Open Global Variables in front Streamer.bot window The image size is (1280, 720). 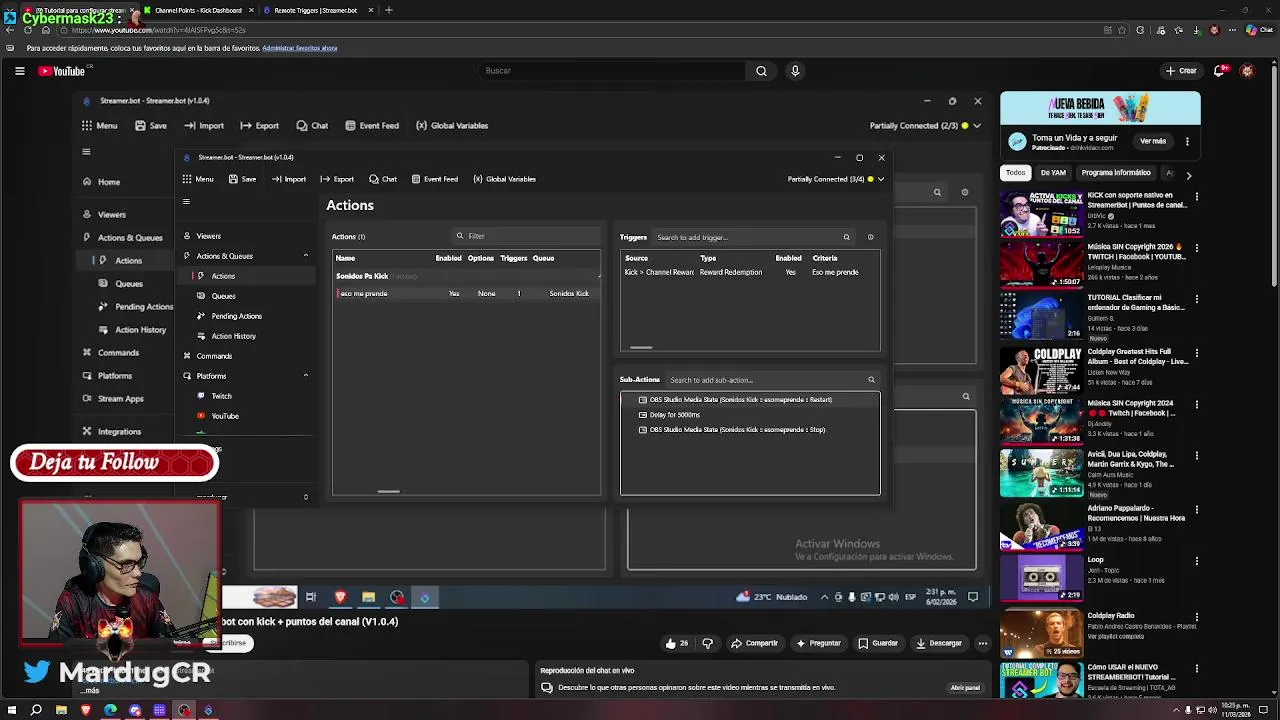pyautogui.click(x=504, y=179)
